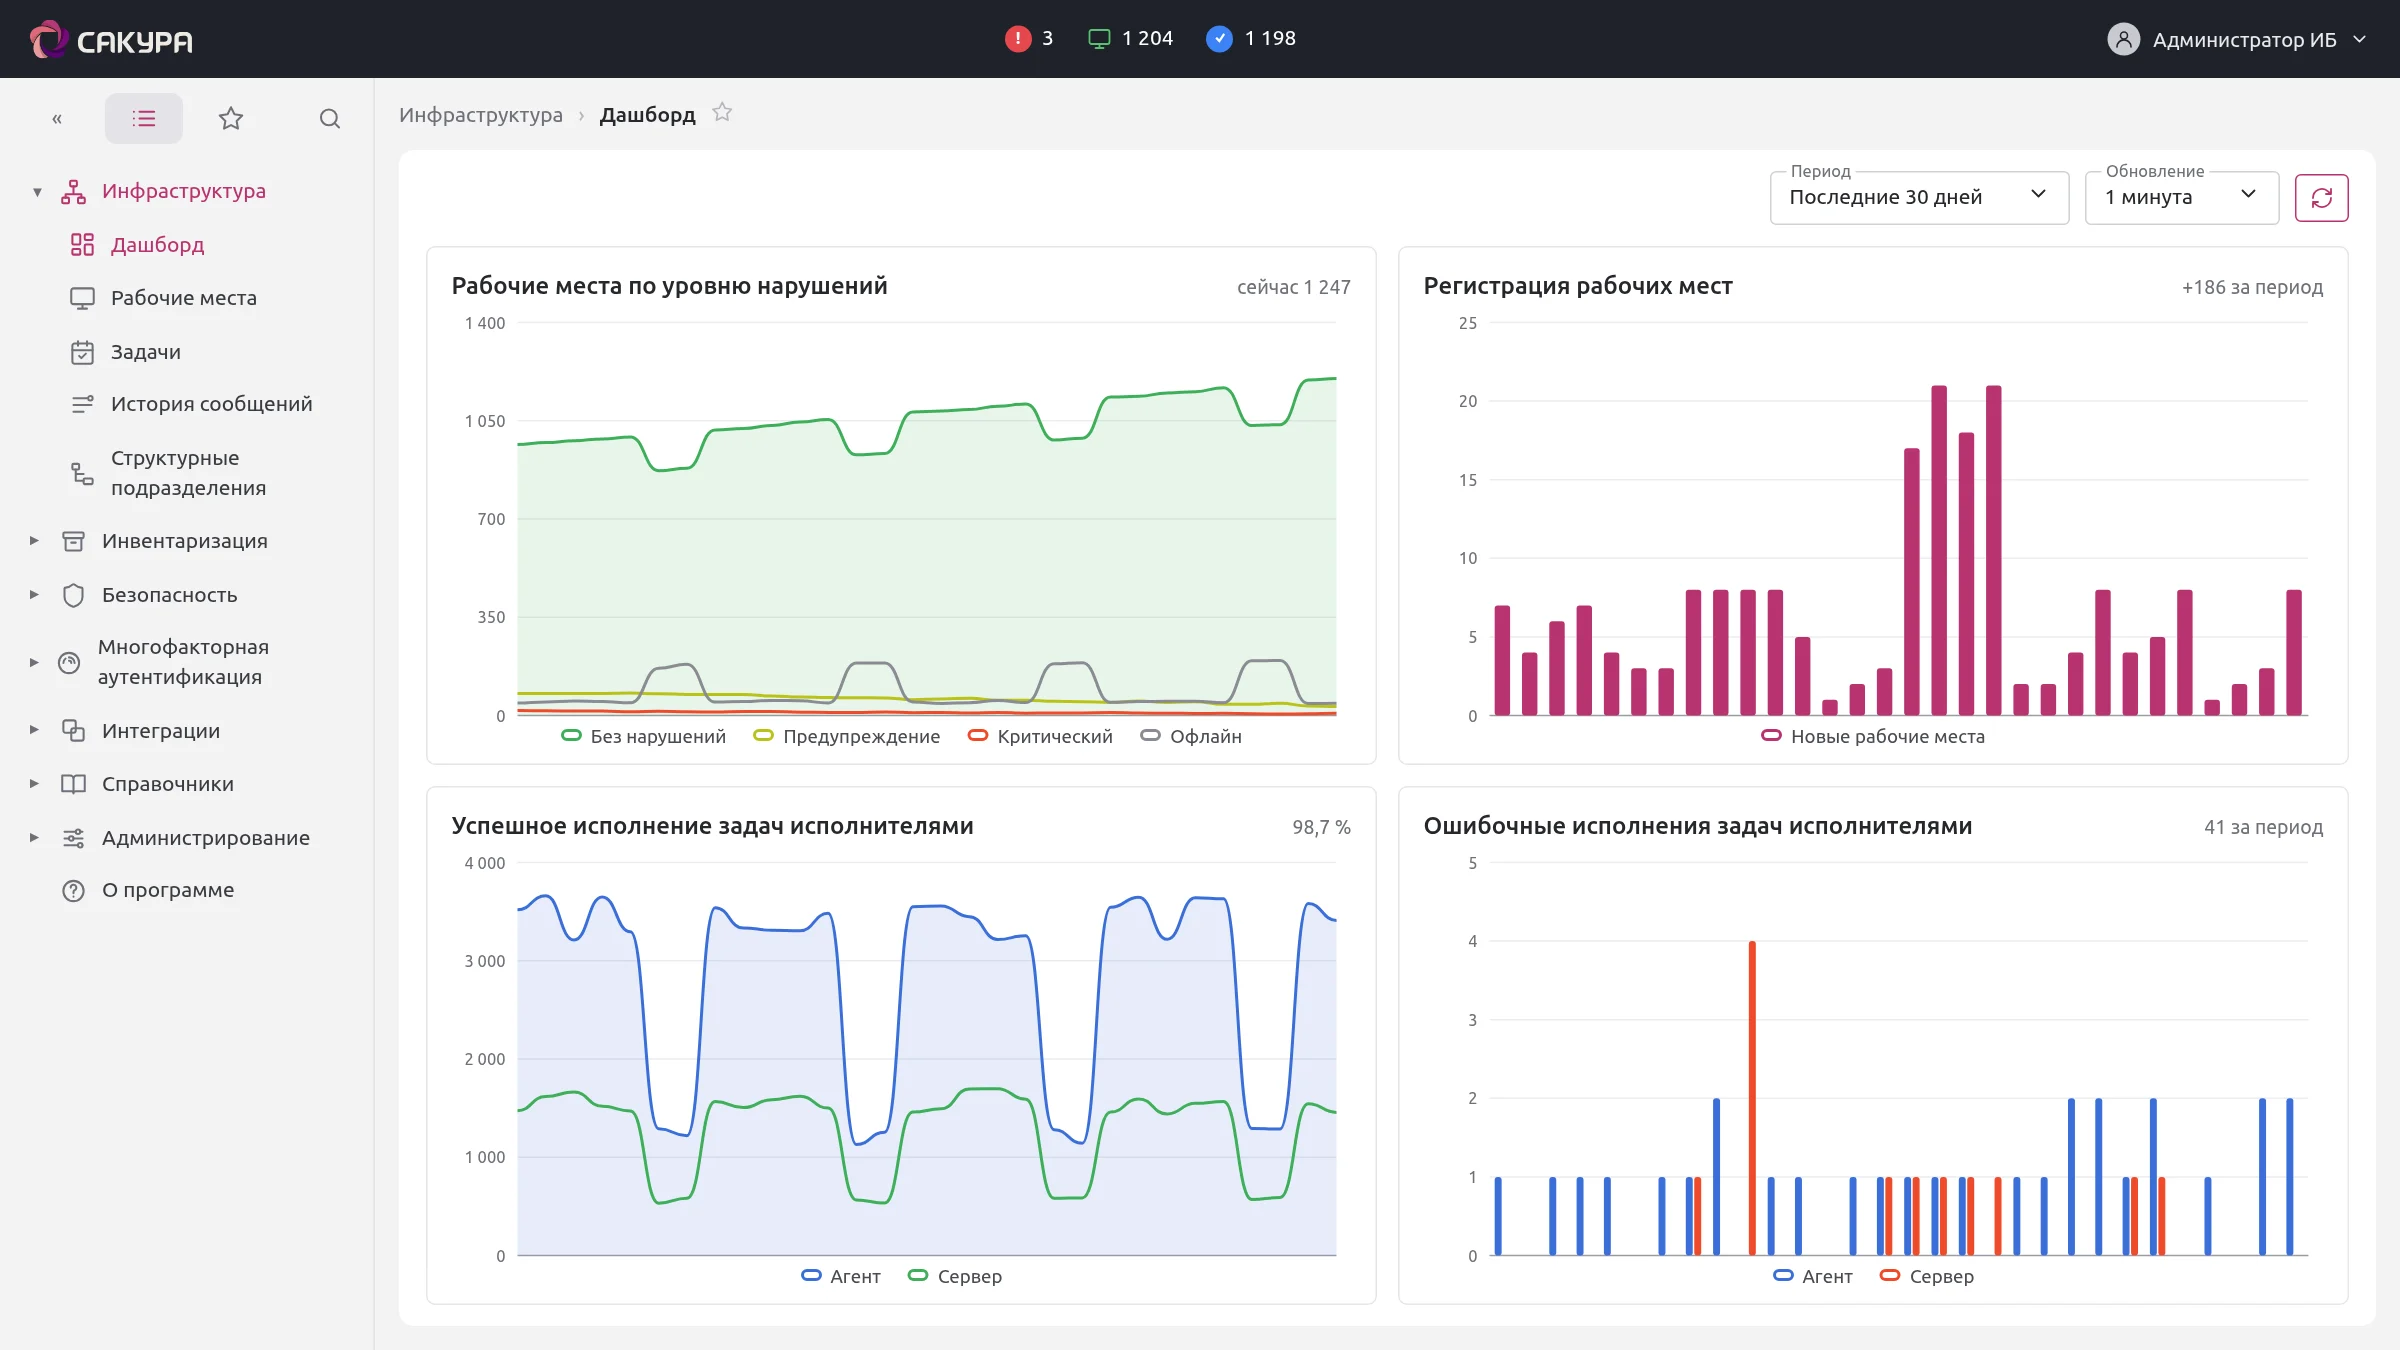Viewport: 2400px width, 1350px height.
Task: Click the Администрирование sliders icon
Action: pos(73,838)
